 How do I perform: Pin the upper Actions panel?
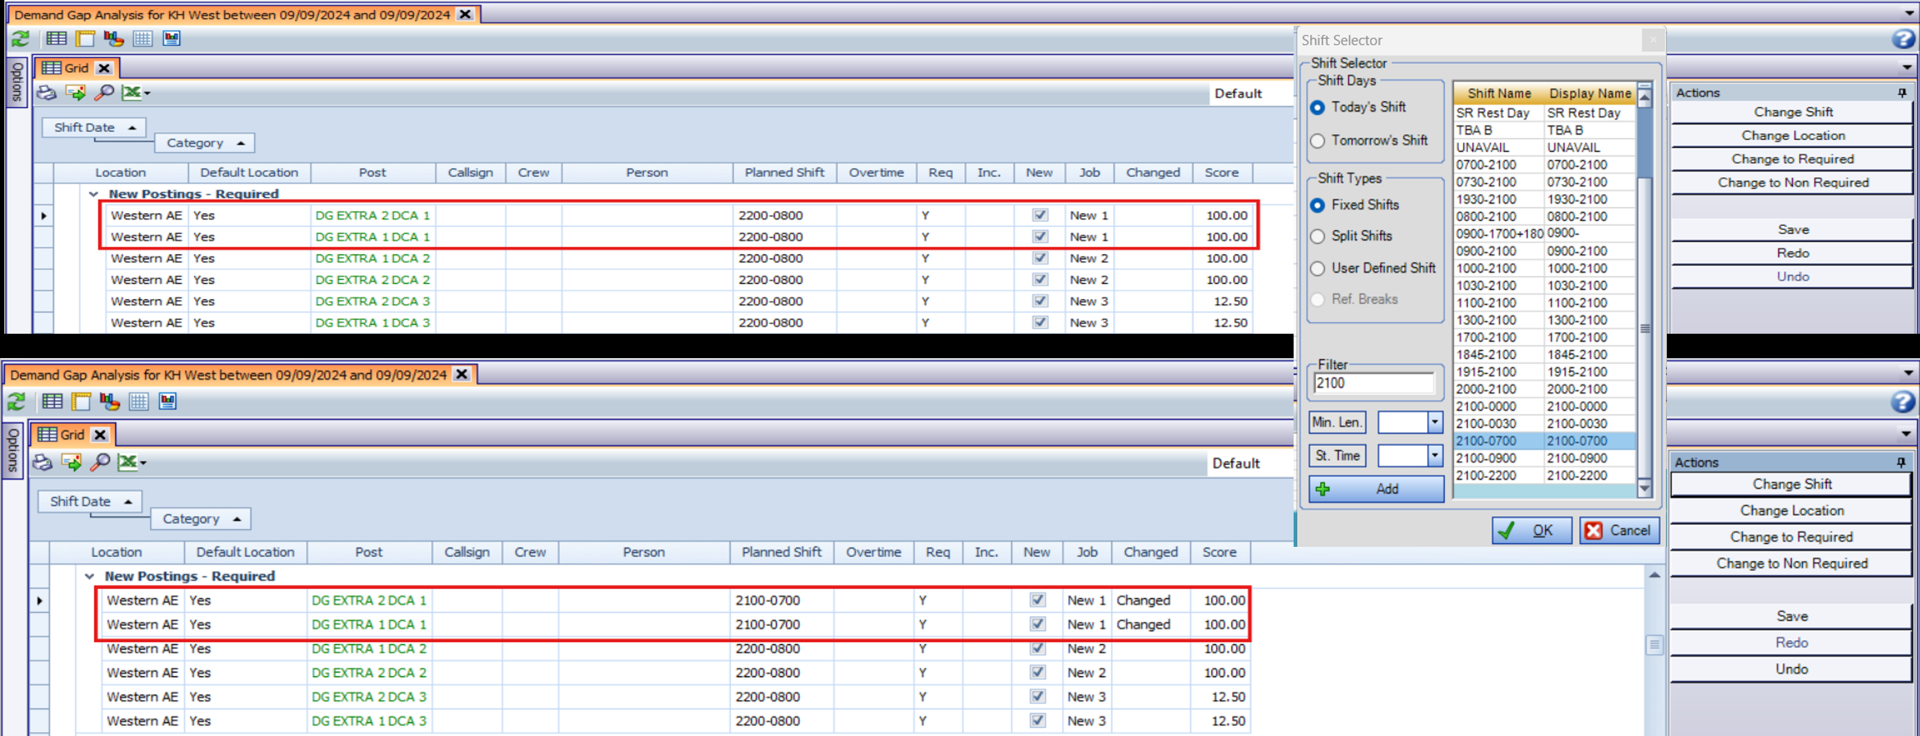coord(1901,93)
